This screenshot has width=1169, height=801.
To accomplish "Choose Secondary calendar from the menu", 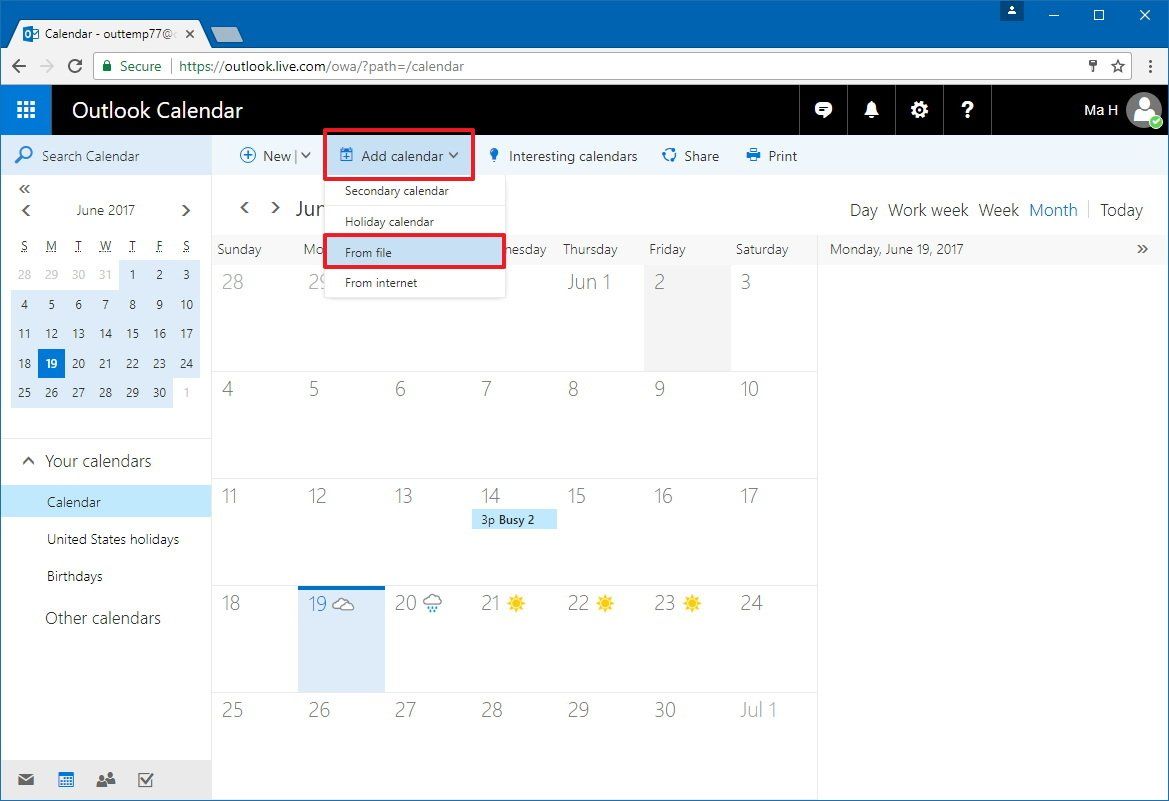I will pos(415,191).
